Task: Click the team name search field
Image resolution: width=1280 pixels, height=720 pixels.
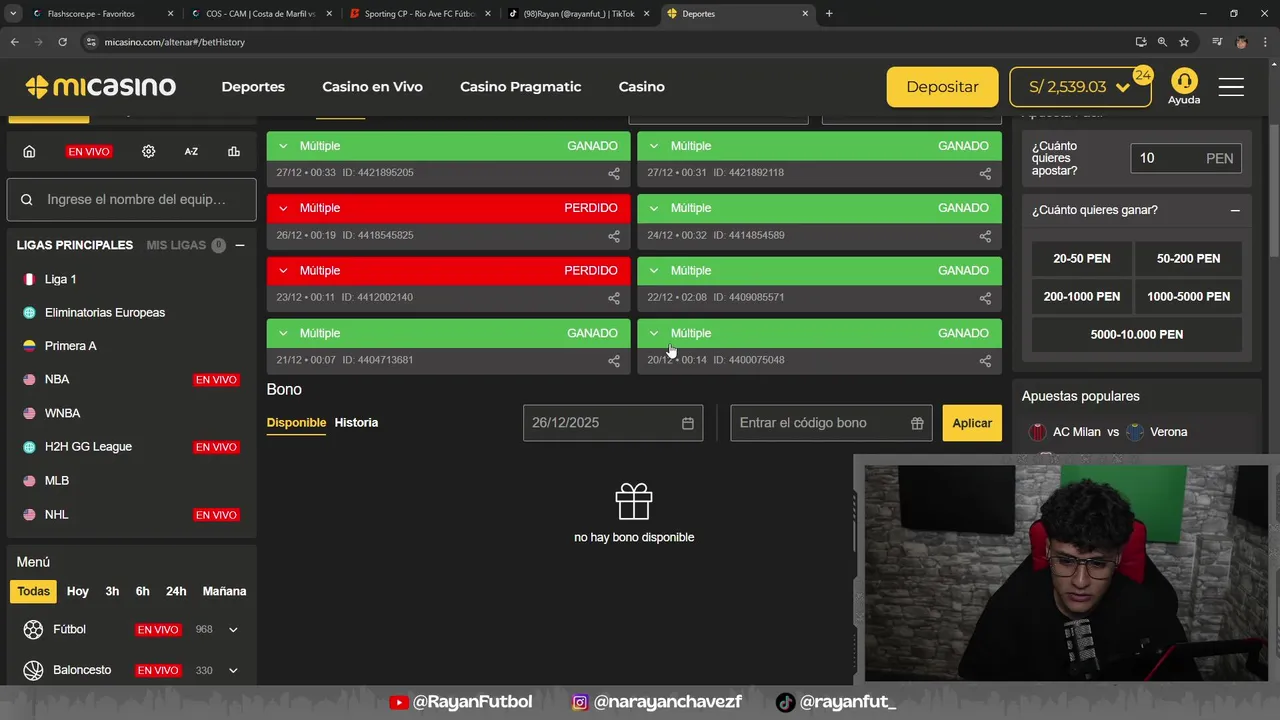Action: (x=132, y=200)
